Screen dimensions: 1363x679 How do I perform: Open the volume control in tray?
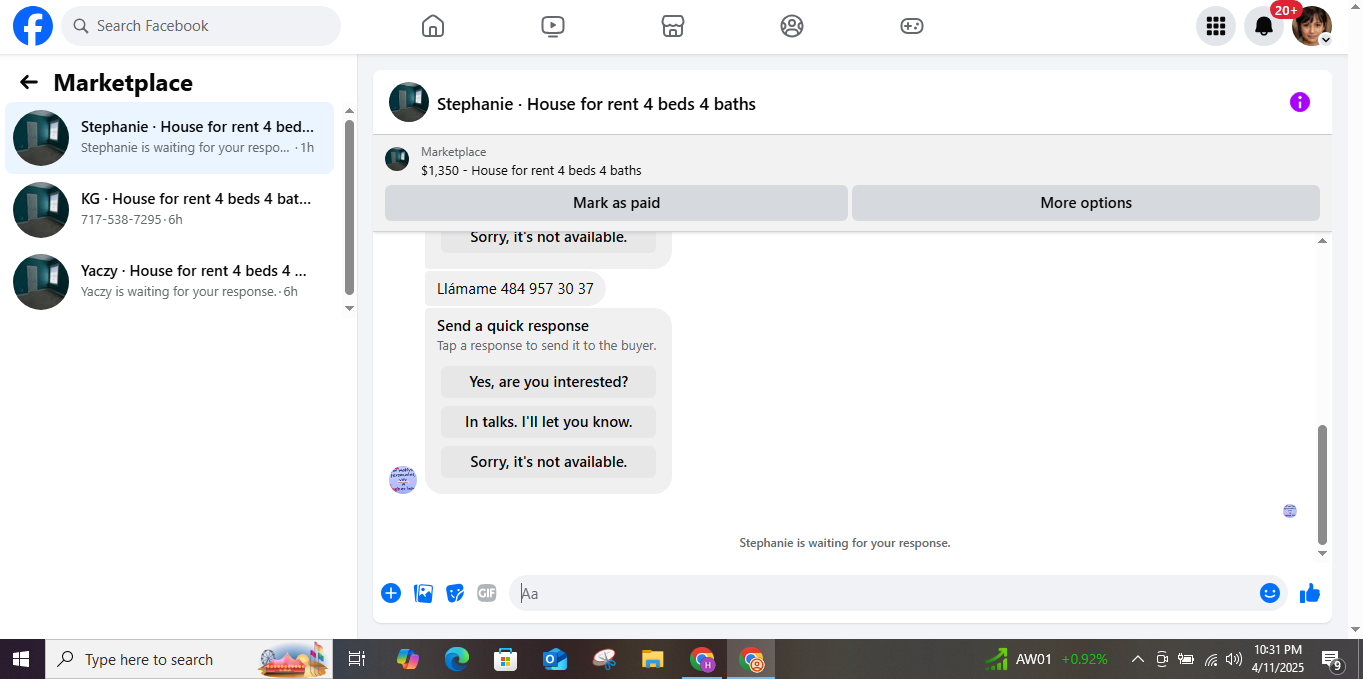[x=1234, y=659]
